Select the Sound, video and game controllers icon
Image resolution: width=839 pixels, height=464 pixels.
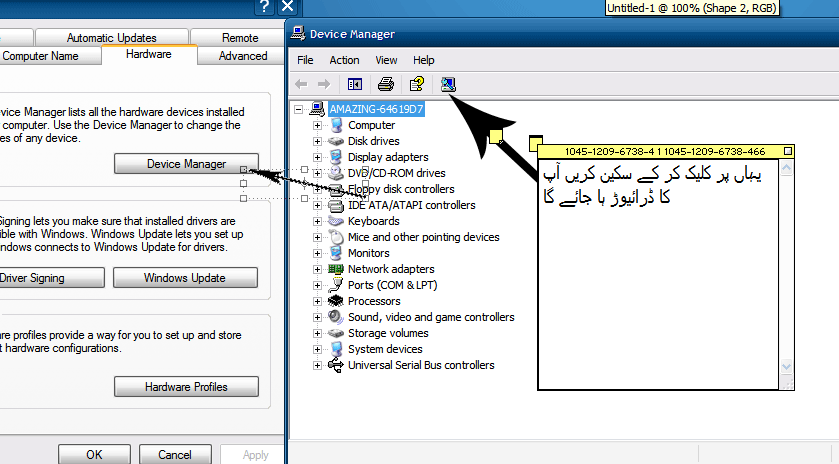coord(336,317)
